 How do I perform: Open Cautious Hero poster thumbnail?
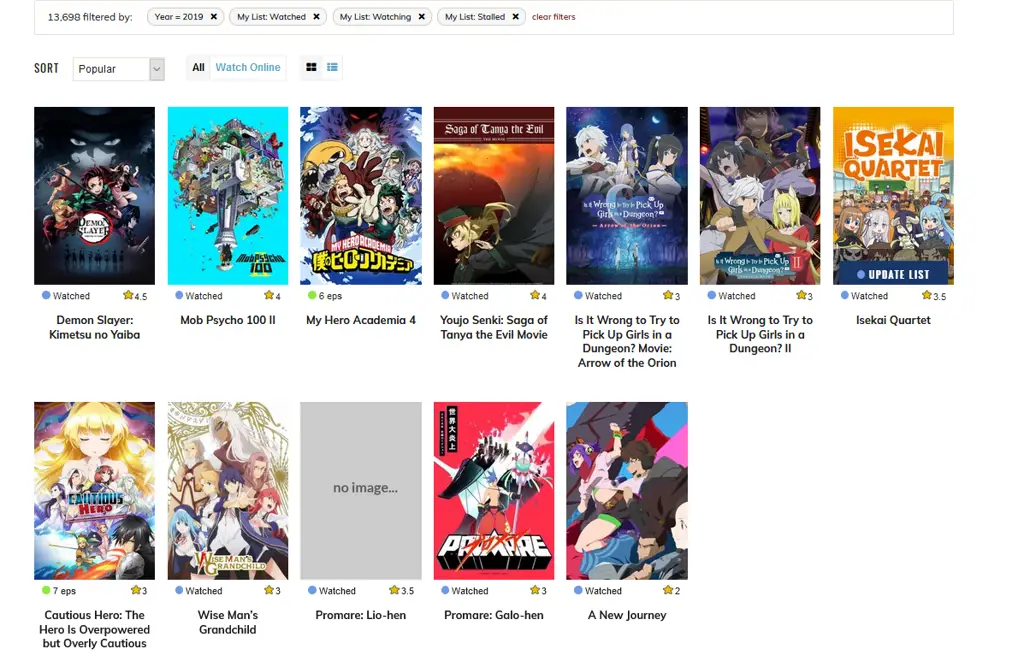coord(95,491)
